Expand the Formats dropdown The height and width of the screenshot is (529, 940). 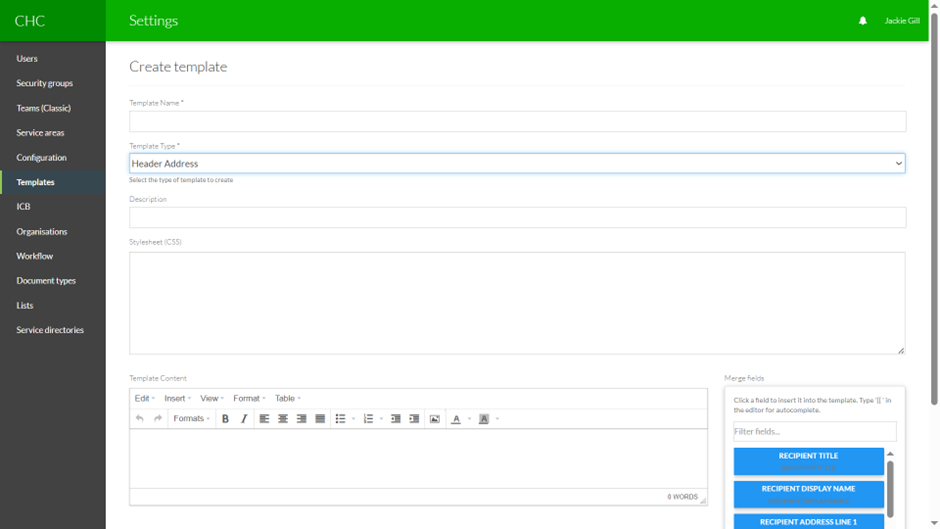pos(191,419)
